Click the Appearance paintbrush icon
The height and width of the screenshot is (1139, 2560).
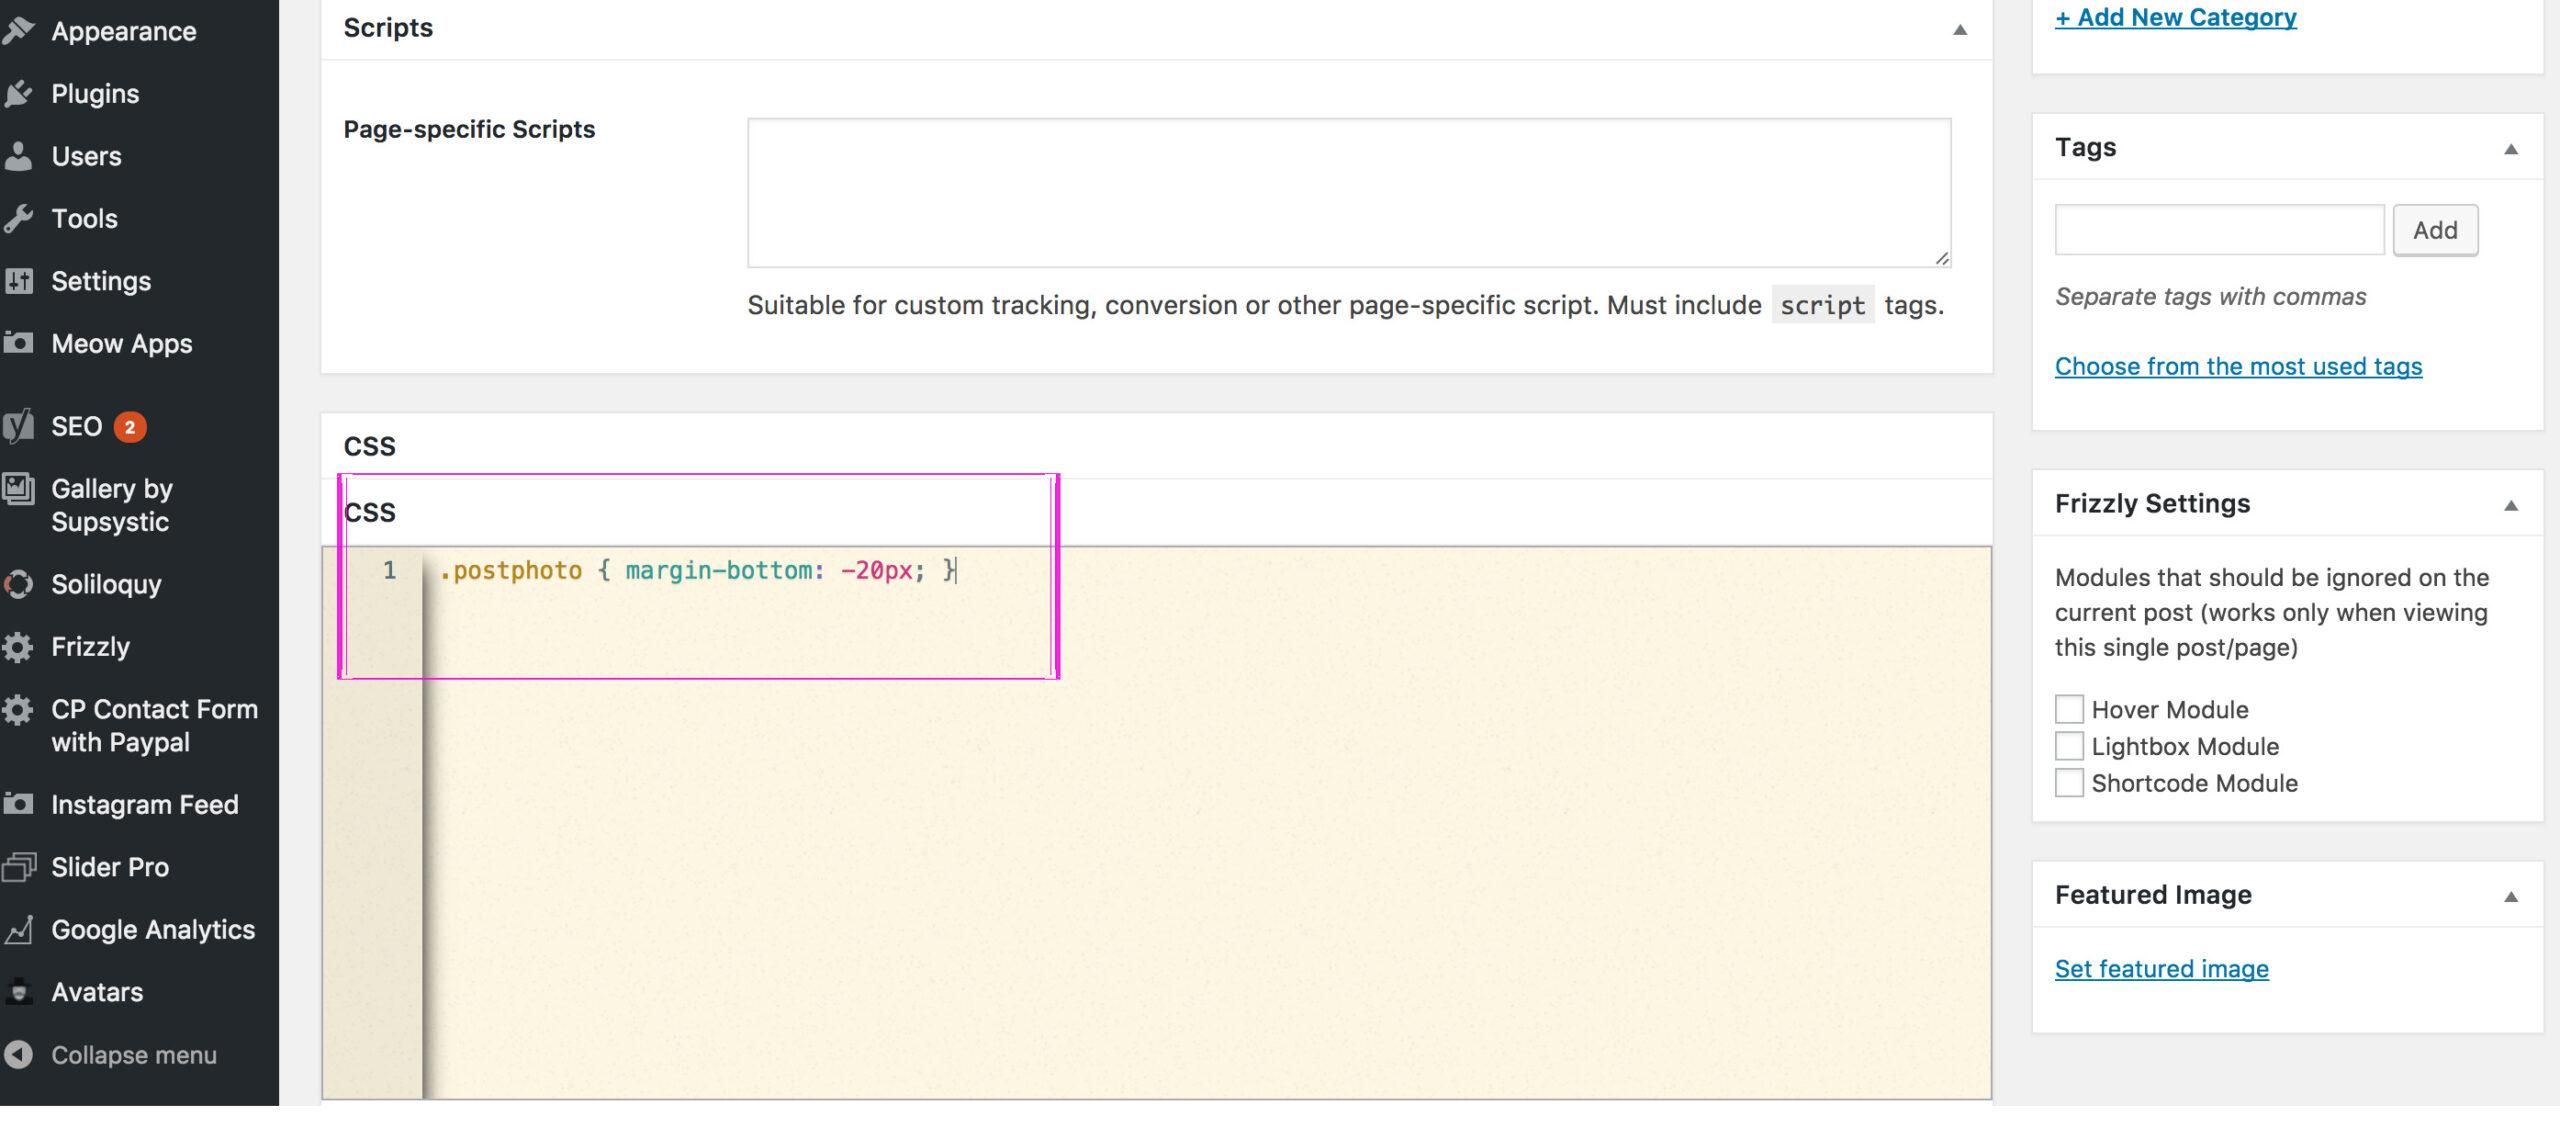[x=18, y=31]
